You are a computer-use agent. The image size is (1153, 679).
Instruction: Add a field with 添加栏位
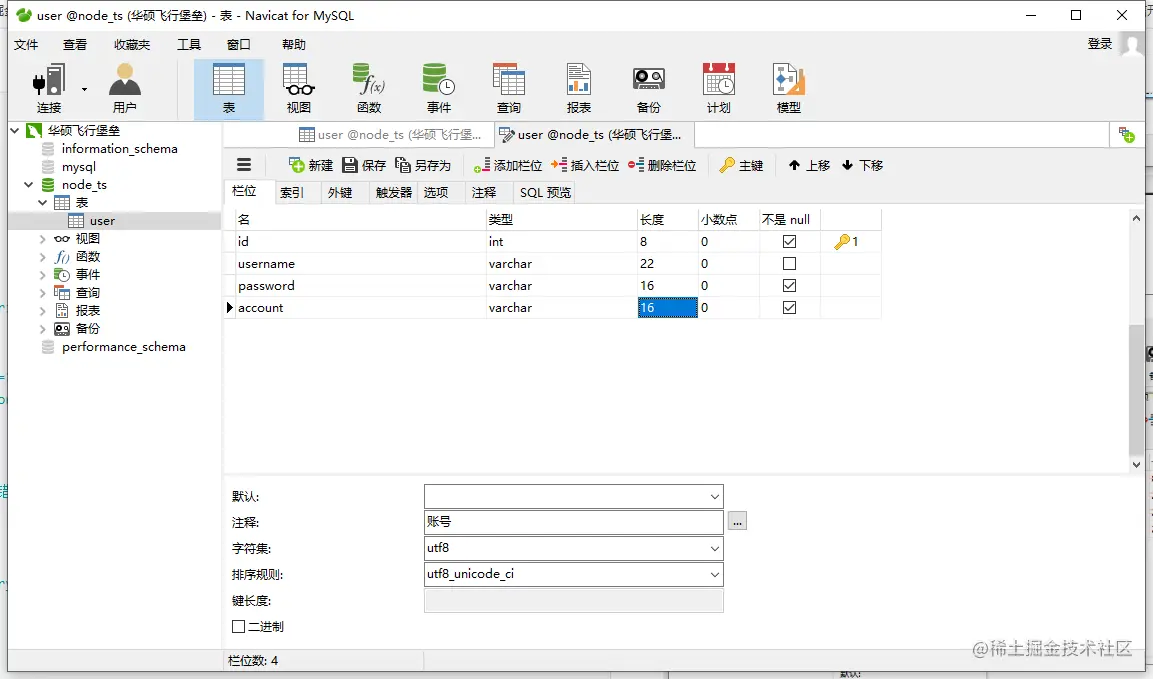508,165
